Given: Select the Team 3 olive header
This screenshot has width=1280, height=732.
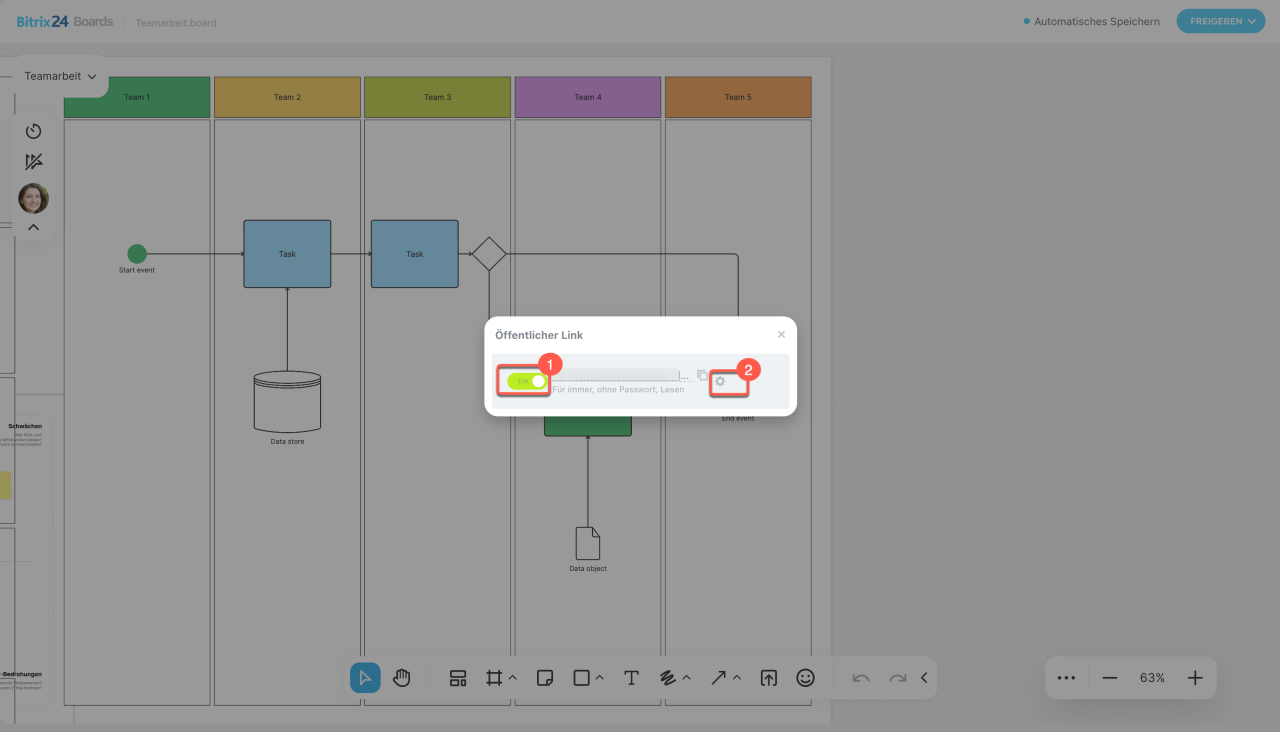Looking at the screenshot, I should point(437,97).
